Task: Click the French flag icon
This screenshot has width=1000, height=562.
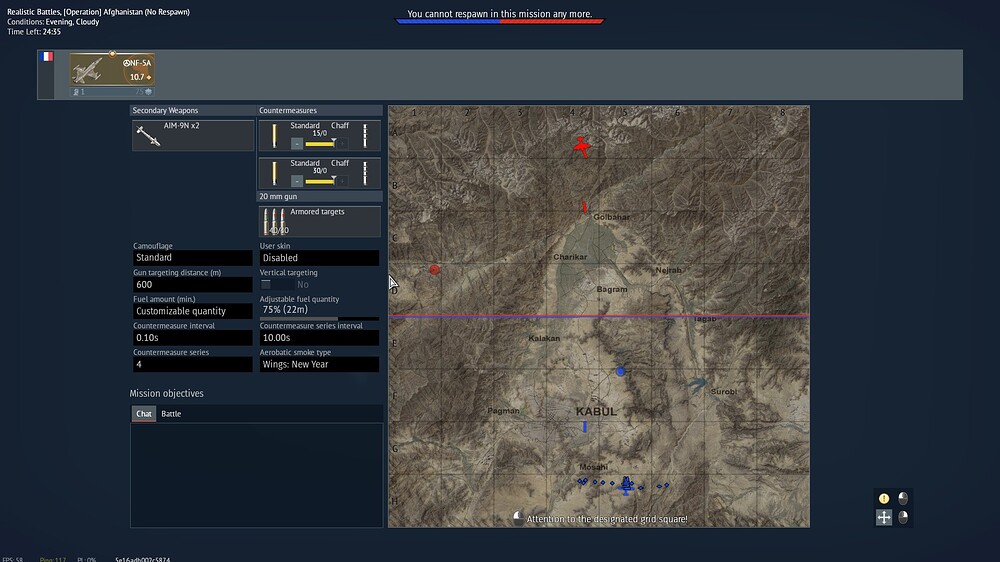Action: click(46, 57)
